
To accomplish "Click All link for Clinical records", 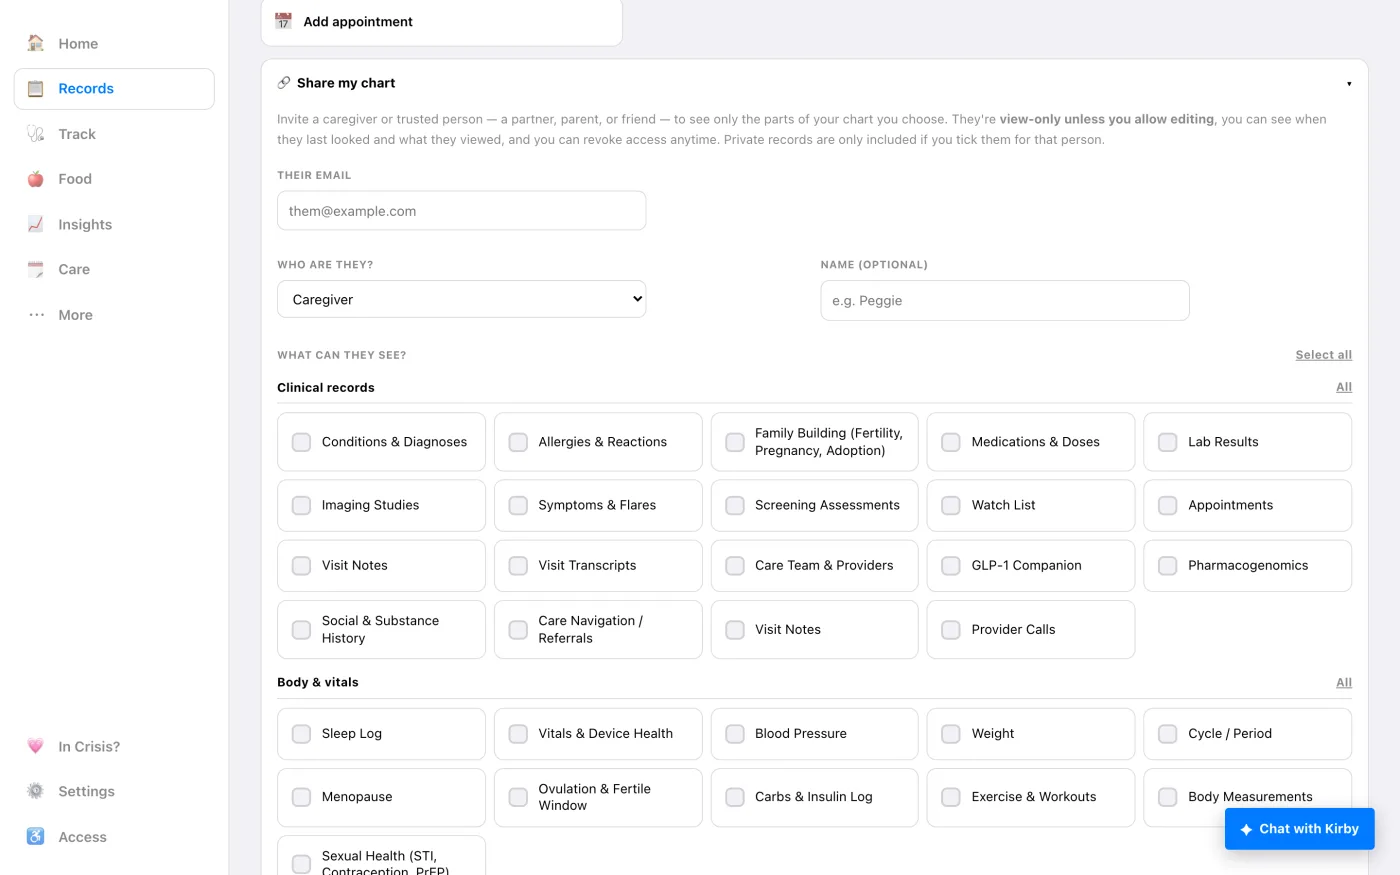I will (x=1344, y=387).
